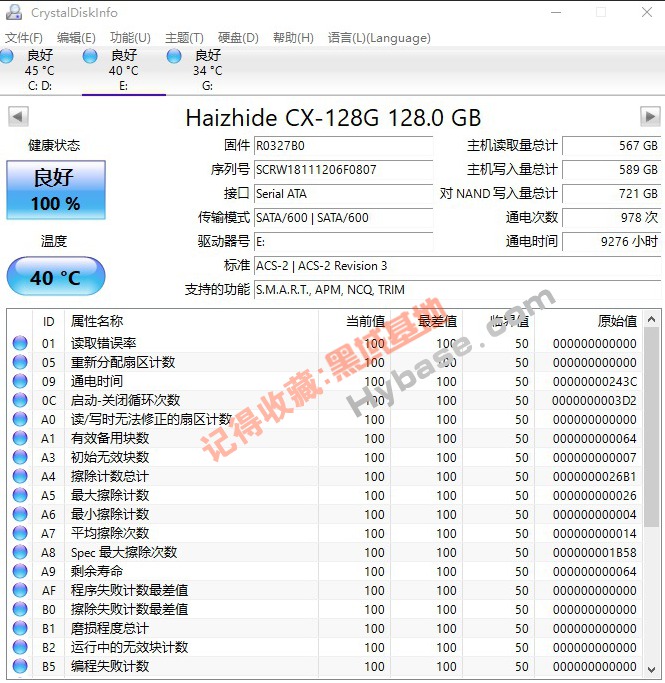665x683 pixels.
Task: Click the status dot for row 09
Action: click(20, 381)
